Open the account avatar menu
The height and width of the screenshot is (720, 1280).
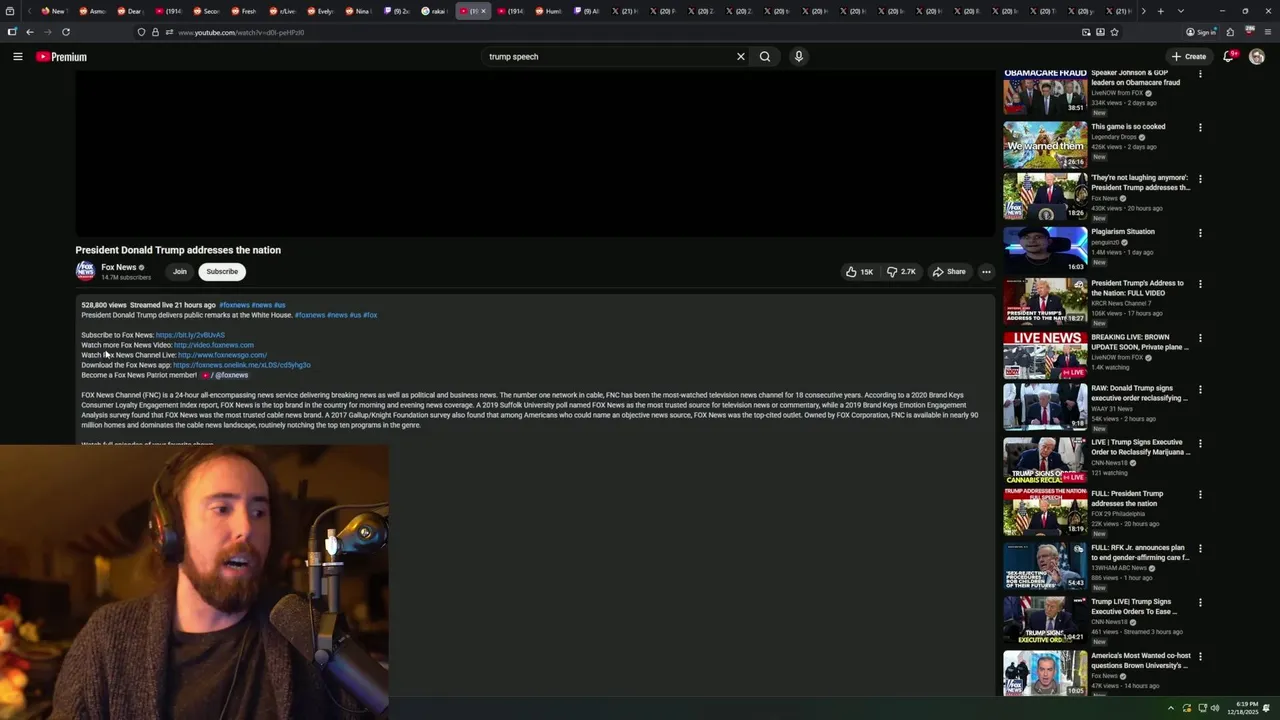tap(1257, 57)
